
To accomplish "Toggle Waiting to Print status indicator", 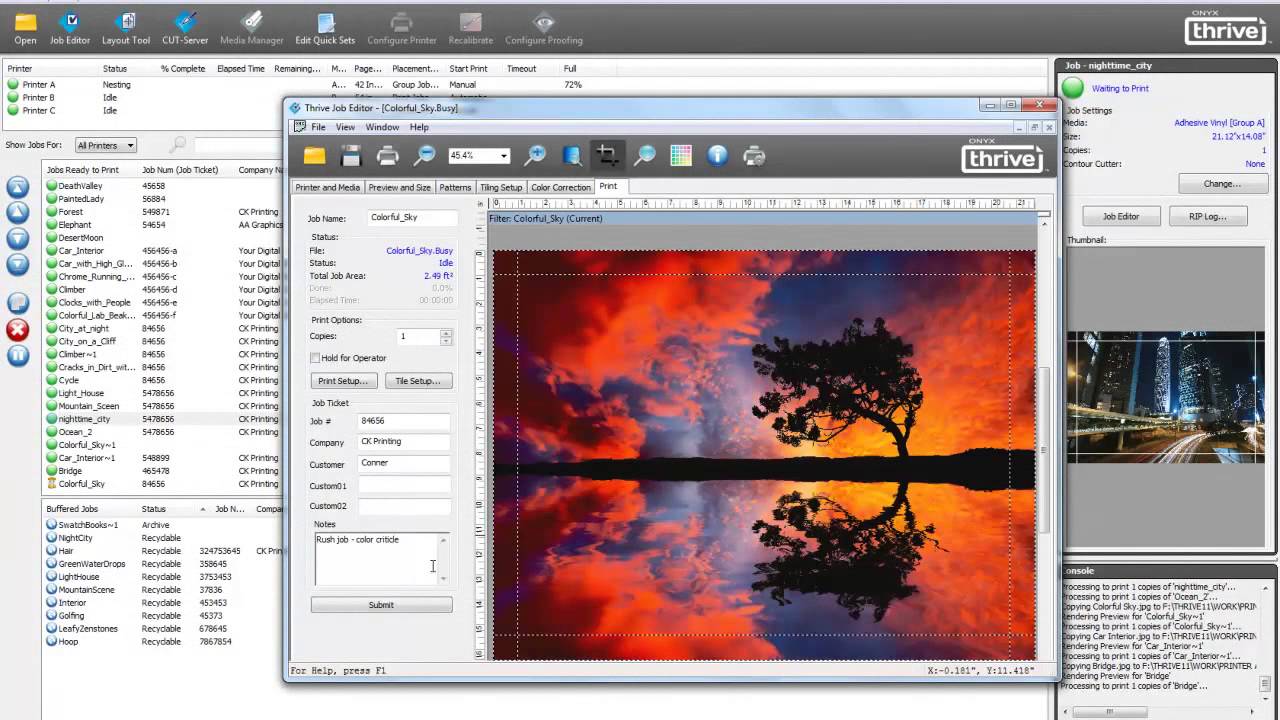I will pyautogui.click(x=1071, y=88).
